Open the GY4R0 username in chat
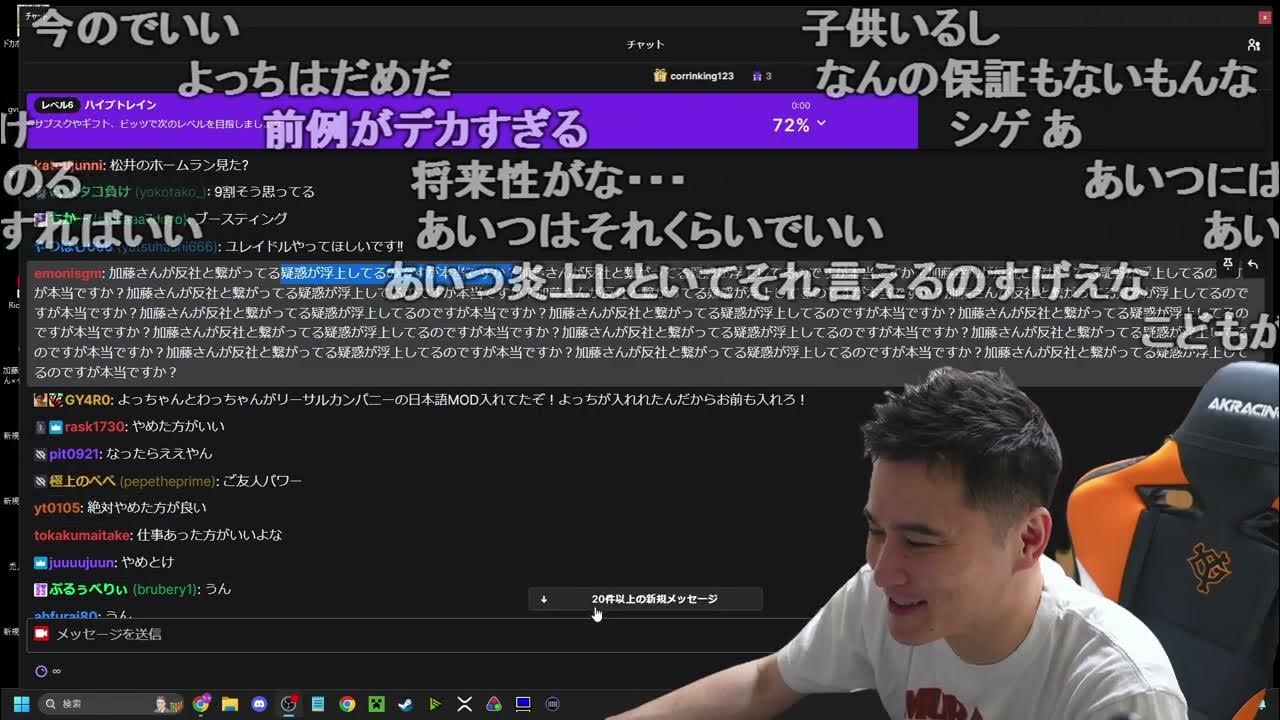Viewport: 1280px width, 720px height. click(x=88, y=400)
